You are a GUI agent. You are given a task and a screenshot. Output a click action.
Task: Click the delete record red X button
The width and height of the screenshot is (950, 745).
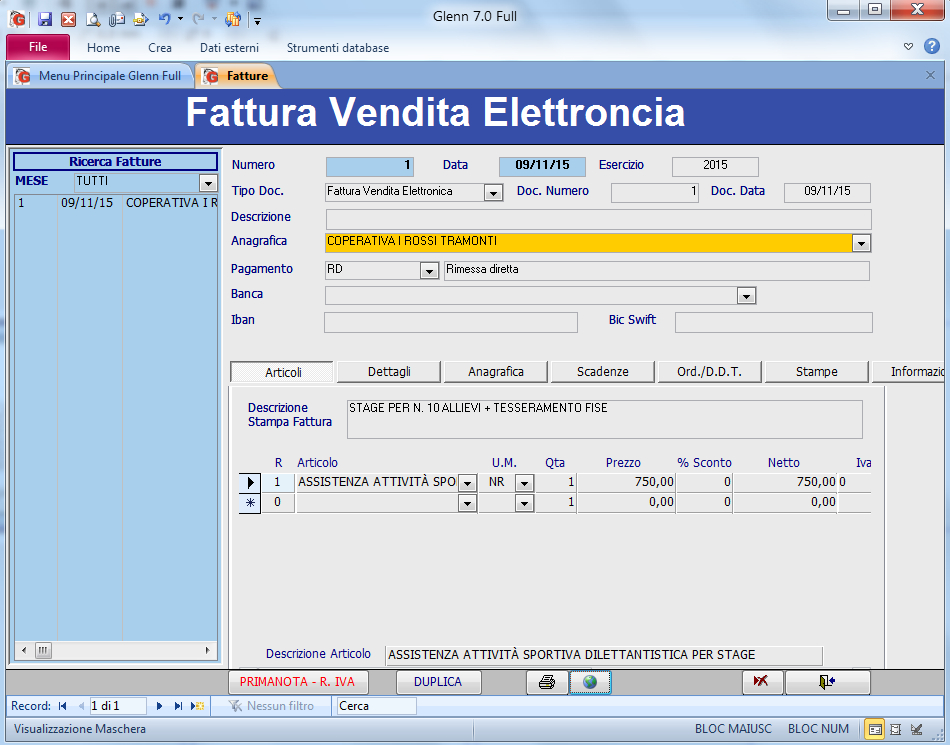pos(762,682)
